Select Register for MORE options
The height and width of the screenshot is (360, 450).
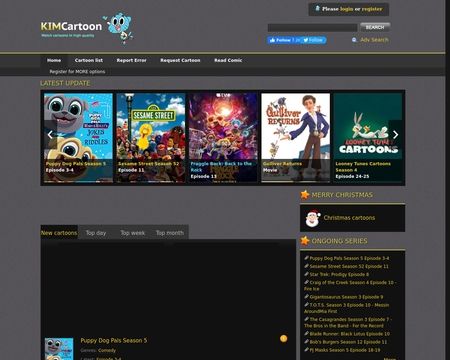[77, 72]
